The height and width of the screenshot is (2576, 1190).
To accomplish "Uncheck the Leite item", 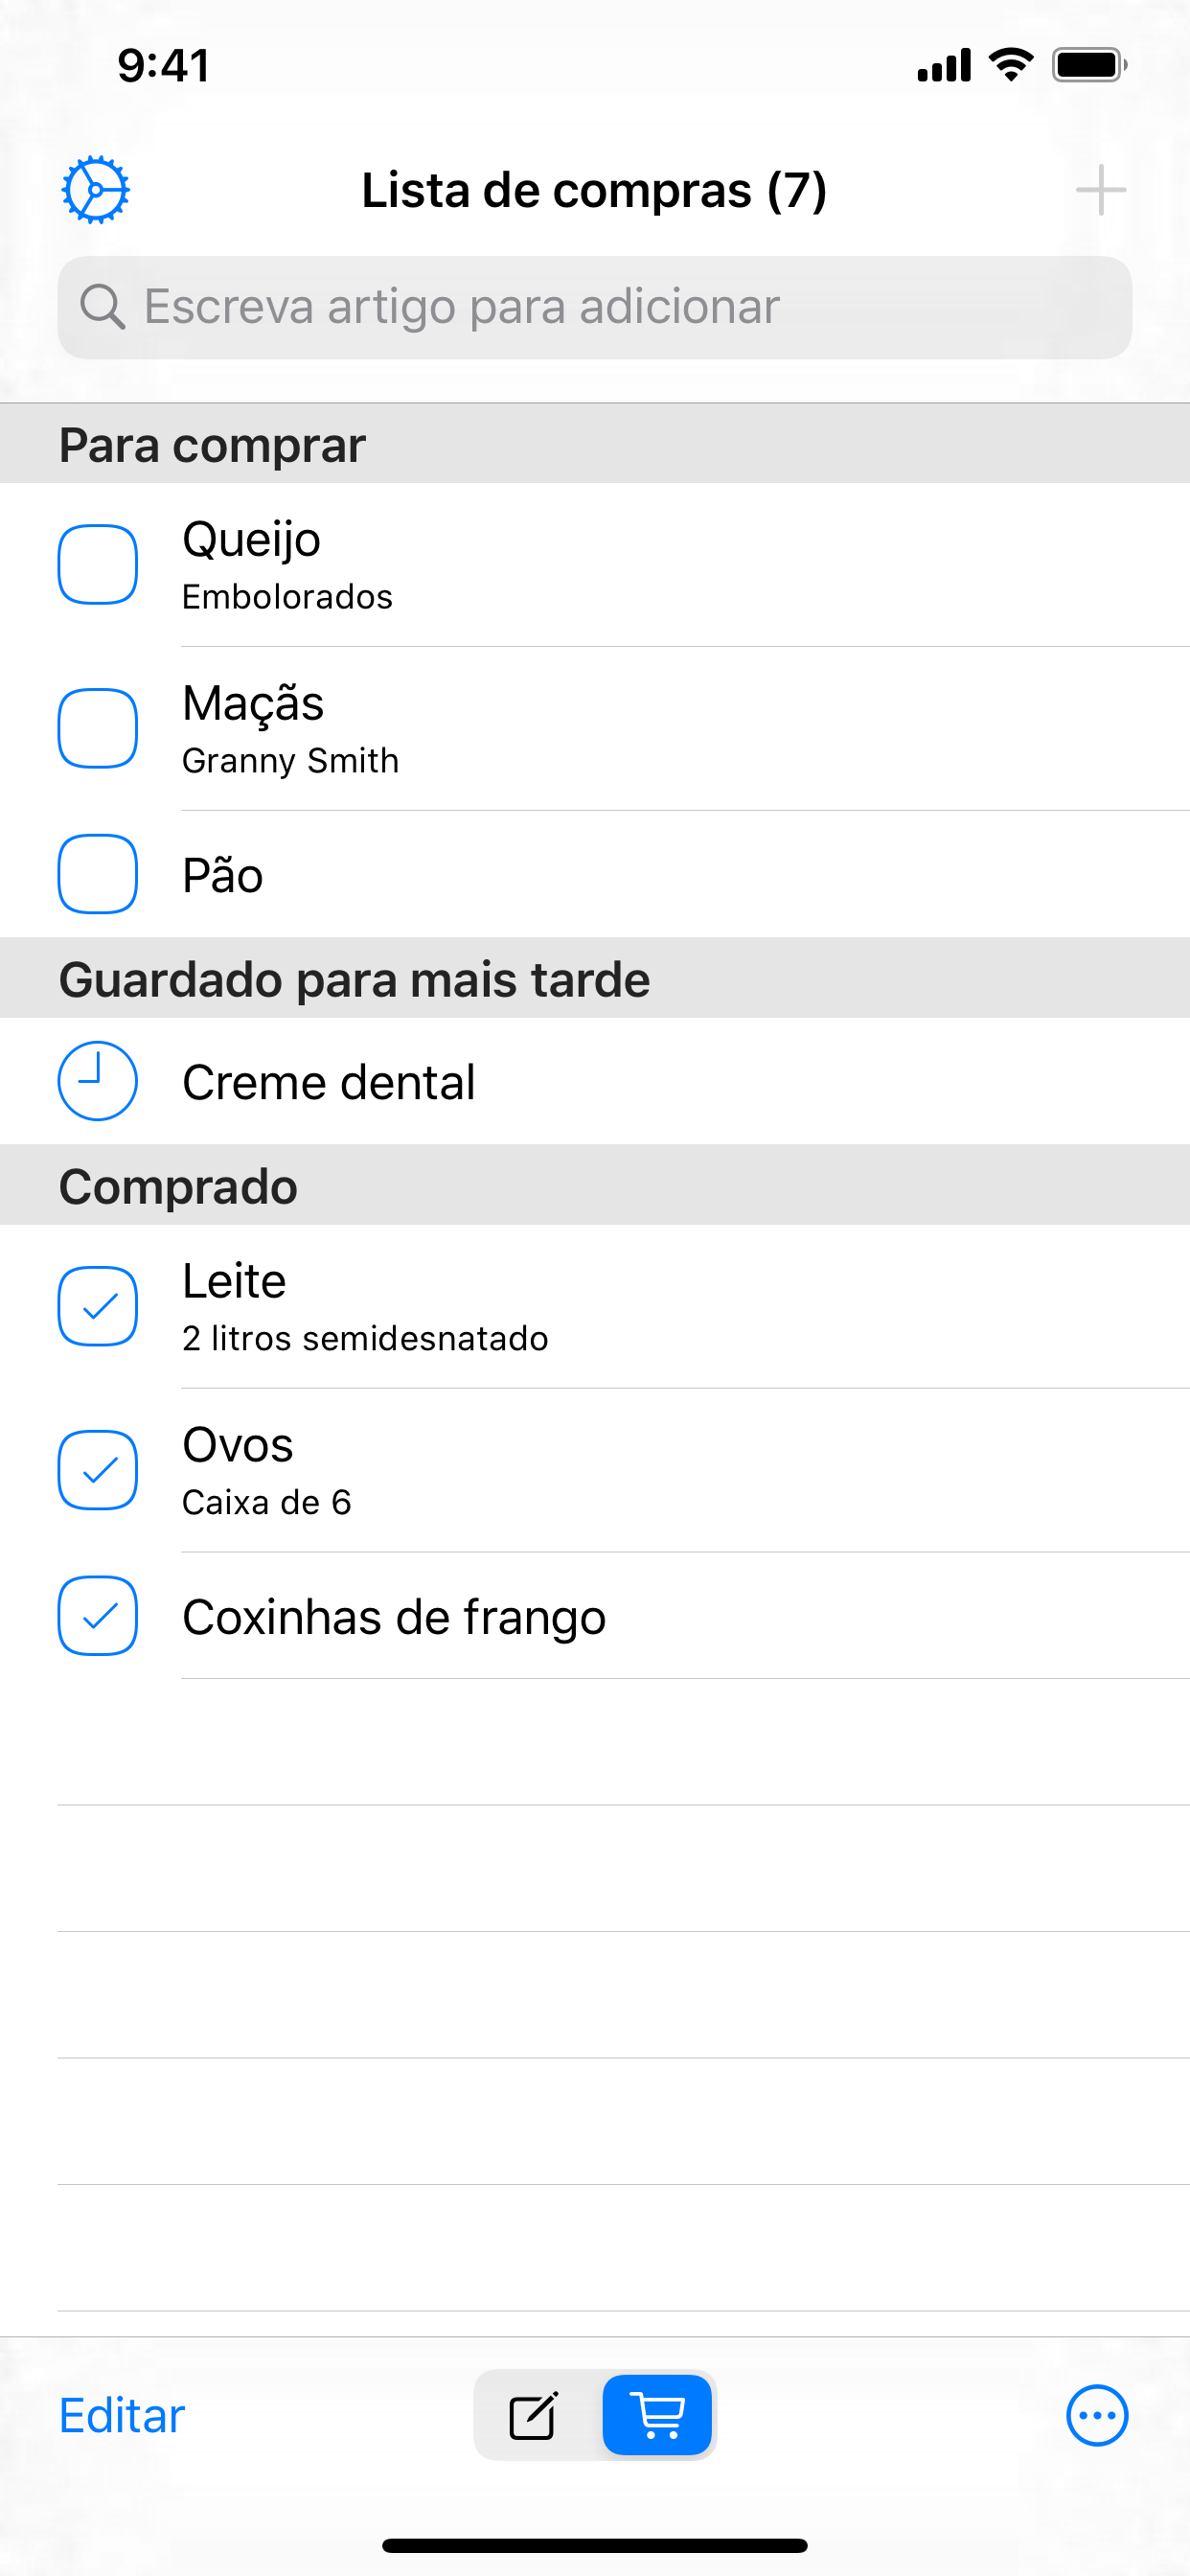I will [98, 1306].
